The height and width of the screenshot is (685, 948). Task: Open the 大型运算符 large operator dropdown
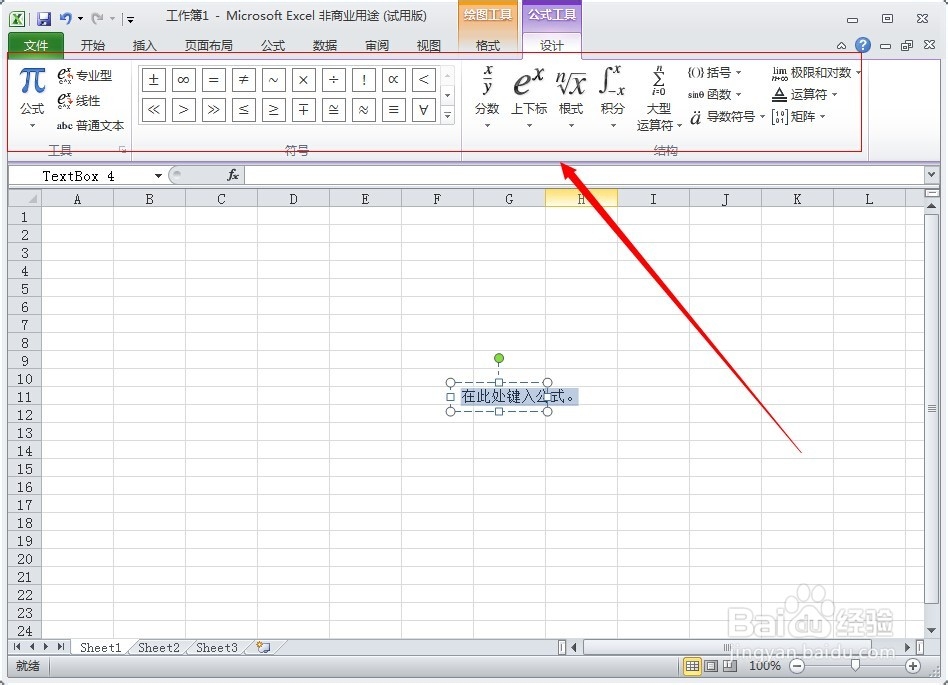pos(659,98)
